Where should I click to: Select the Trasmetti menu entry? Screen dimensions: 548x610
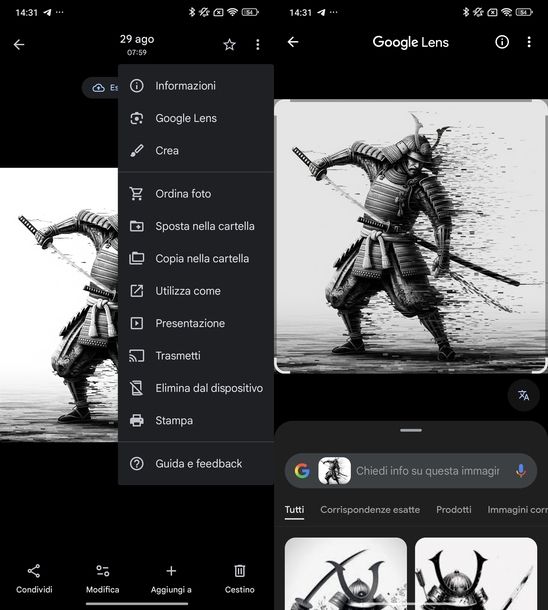click(196, 356)
